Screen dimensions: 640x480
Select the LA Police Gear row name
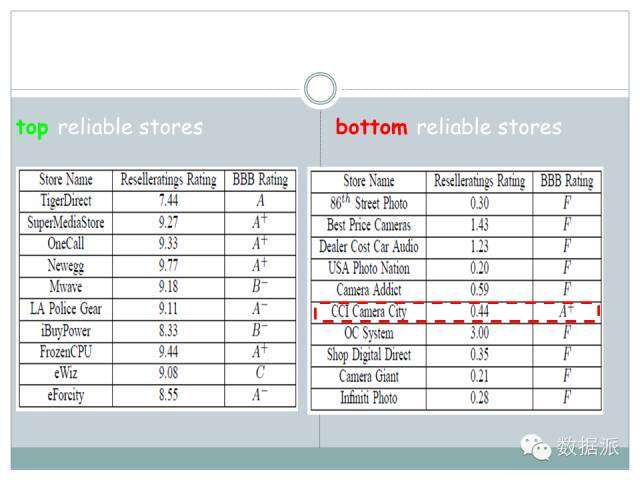pyautogui.click(x=65, y=308)
